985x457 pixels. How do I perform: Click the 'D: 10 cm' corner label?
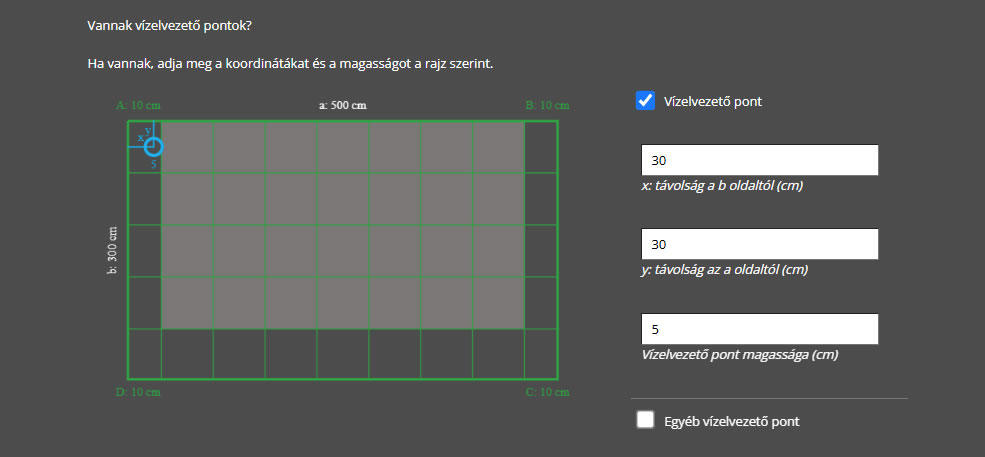coord(139,393)
